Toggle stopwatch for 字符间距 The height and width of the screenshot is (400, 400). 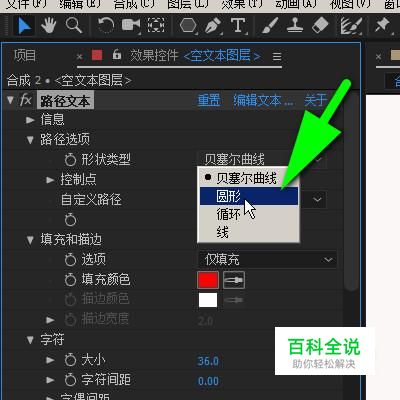[x=70, y=380]
